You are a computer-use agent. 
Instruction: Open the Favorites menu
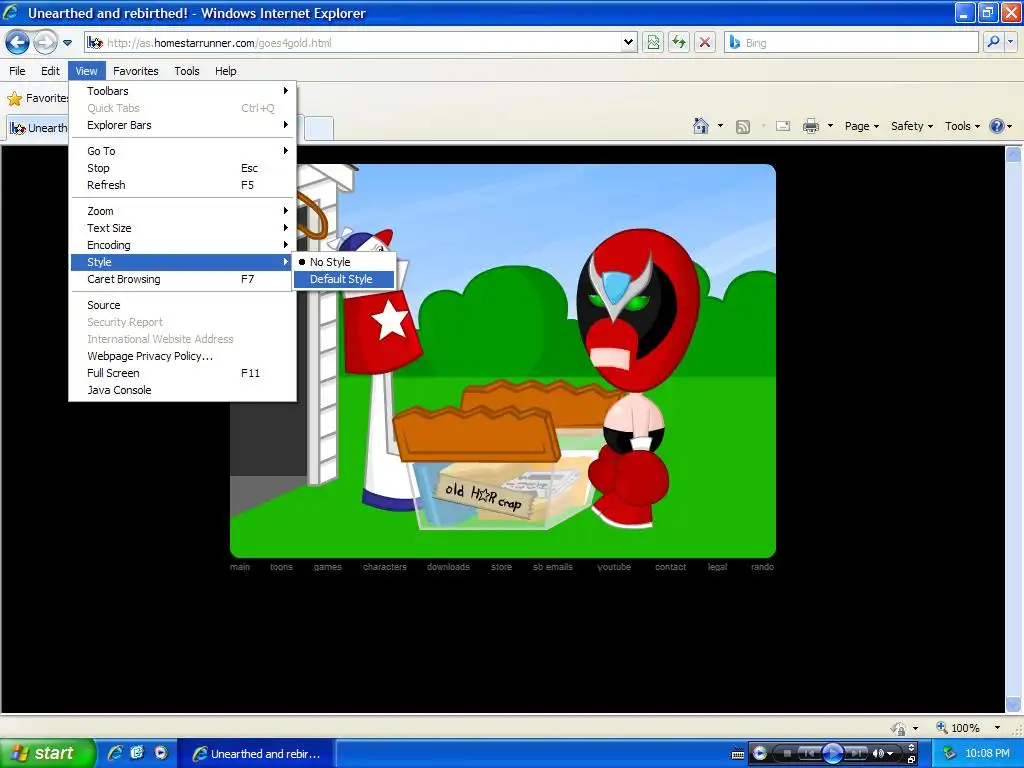135,71
